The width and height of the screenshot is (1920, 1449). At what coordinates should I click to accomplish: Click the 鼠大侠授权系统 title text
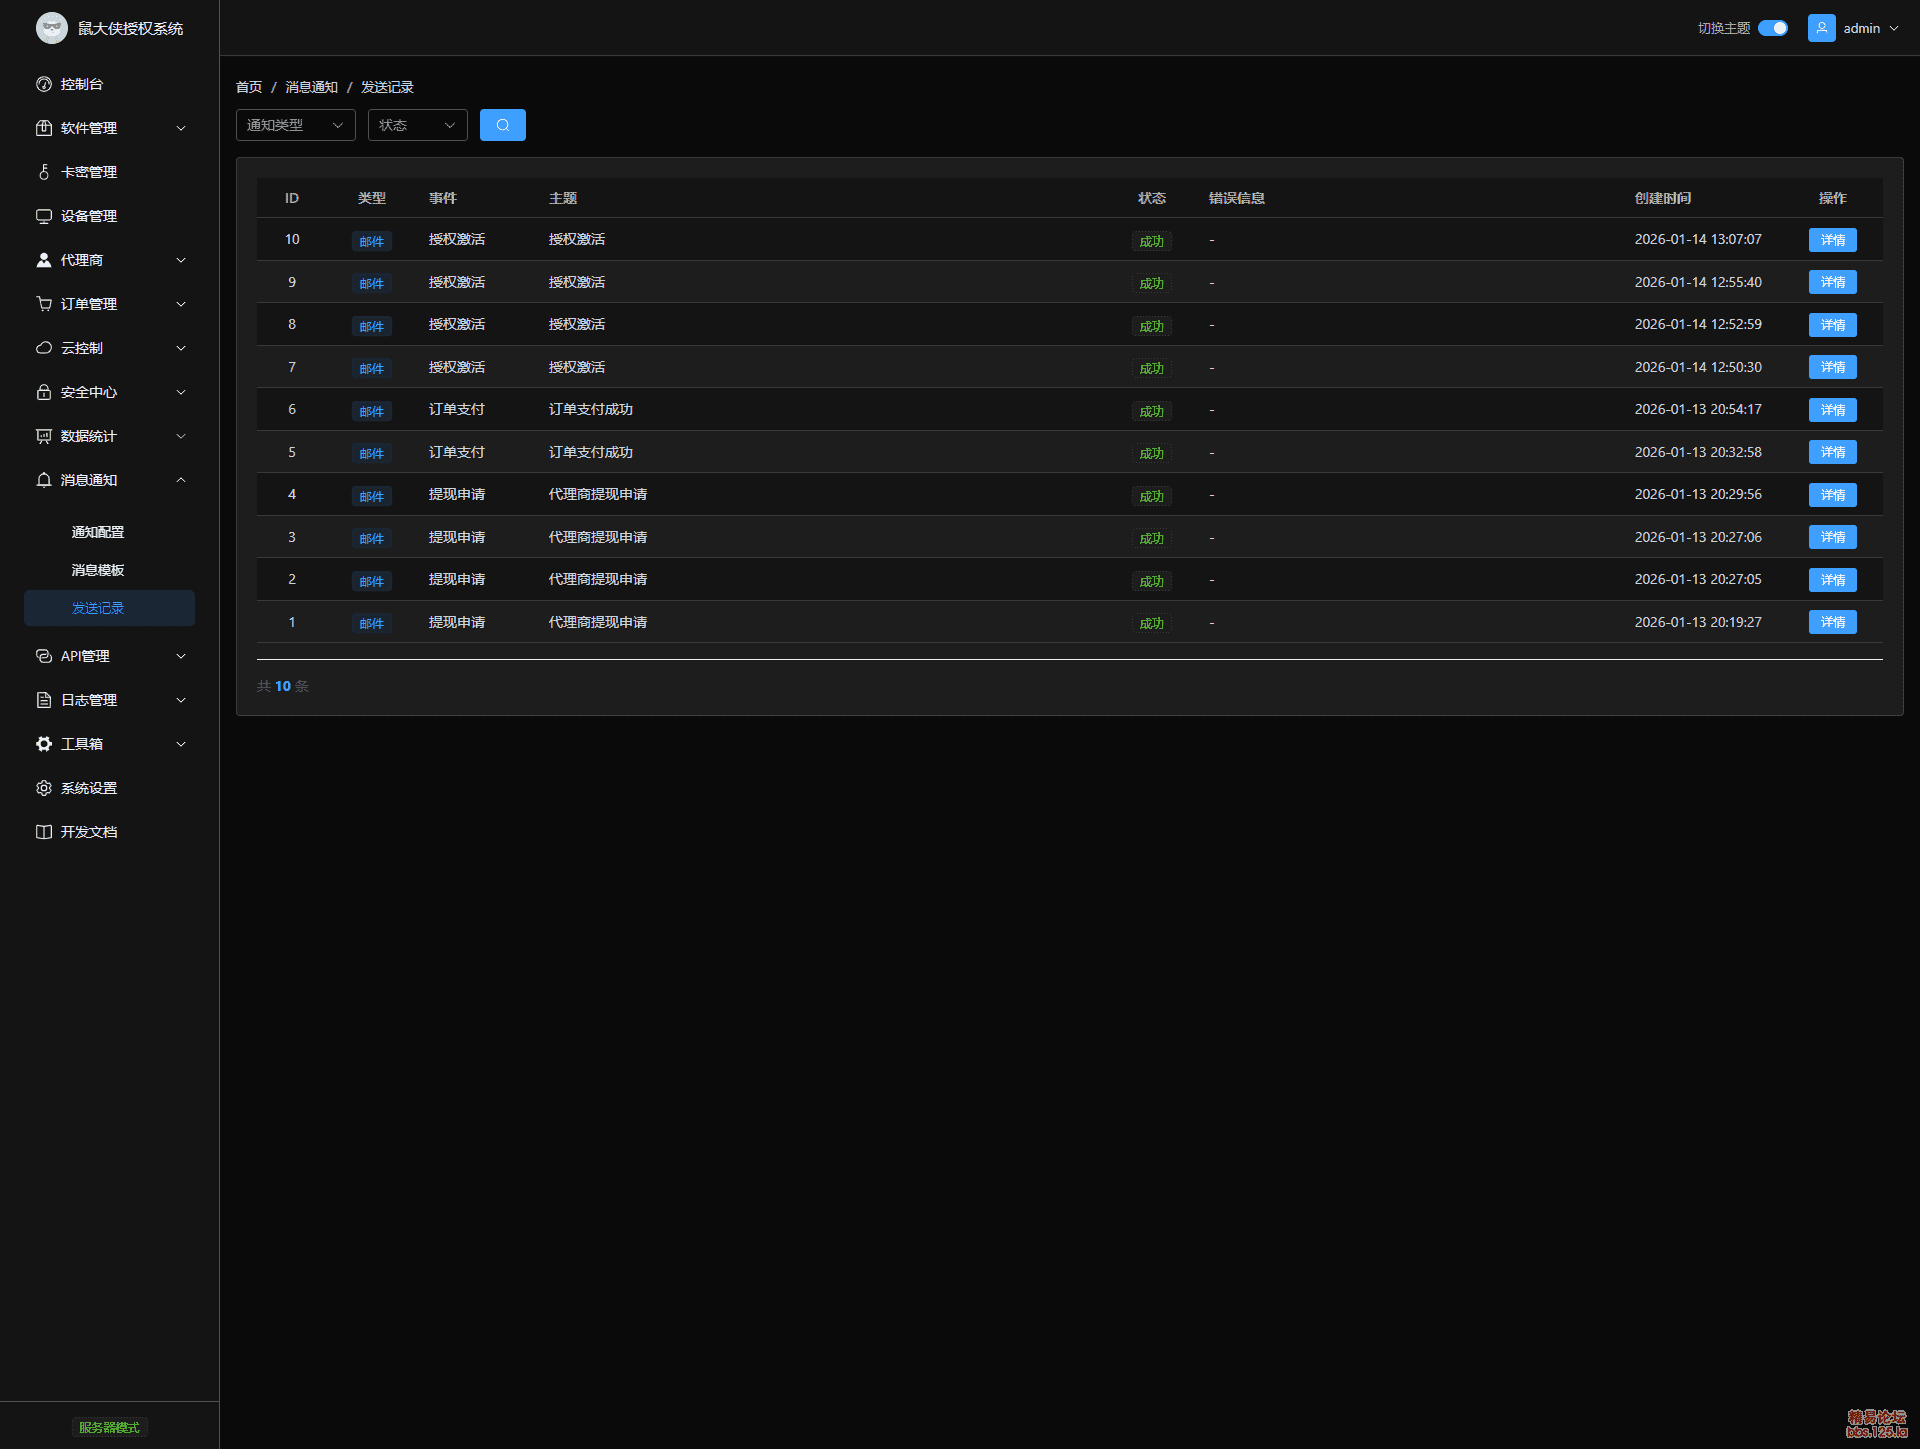(x=131, y=28)
